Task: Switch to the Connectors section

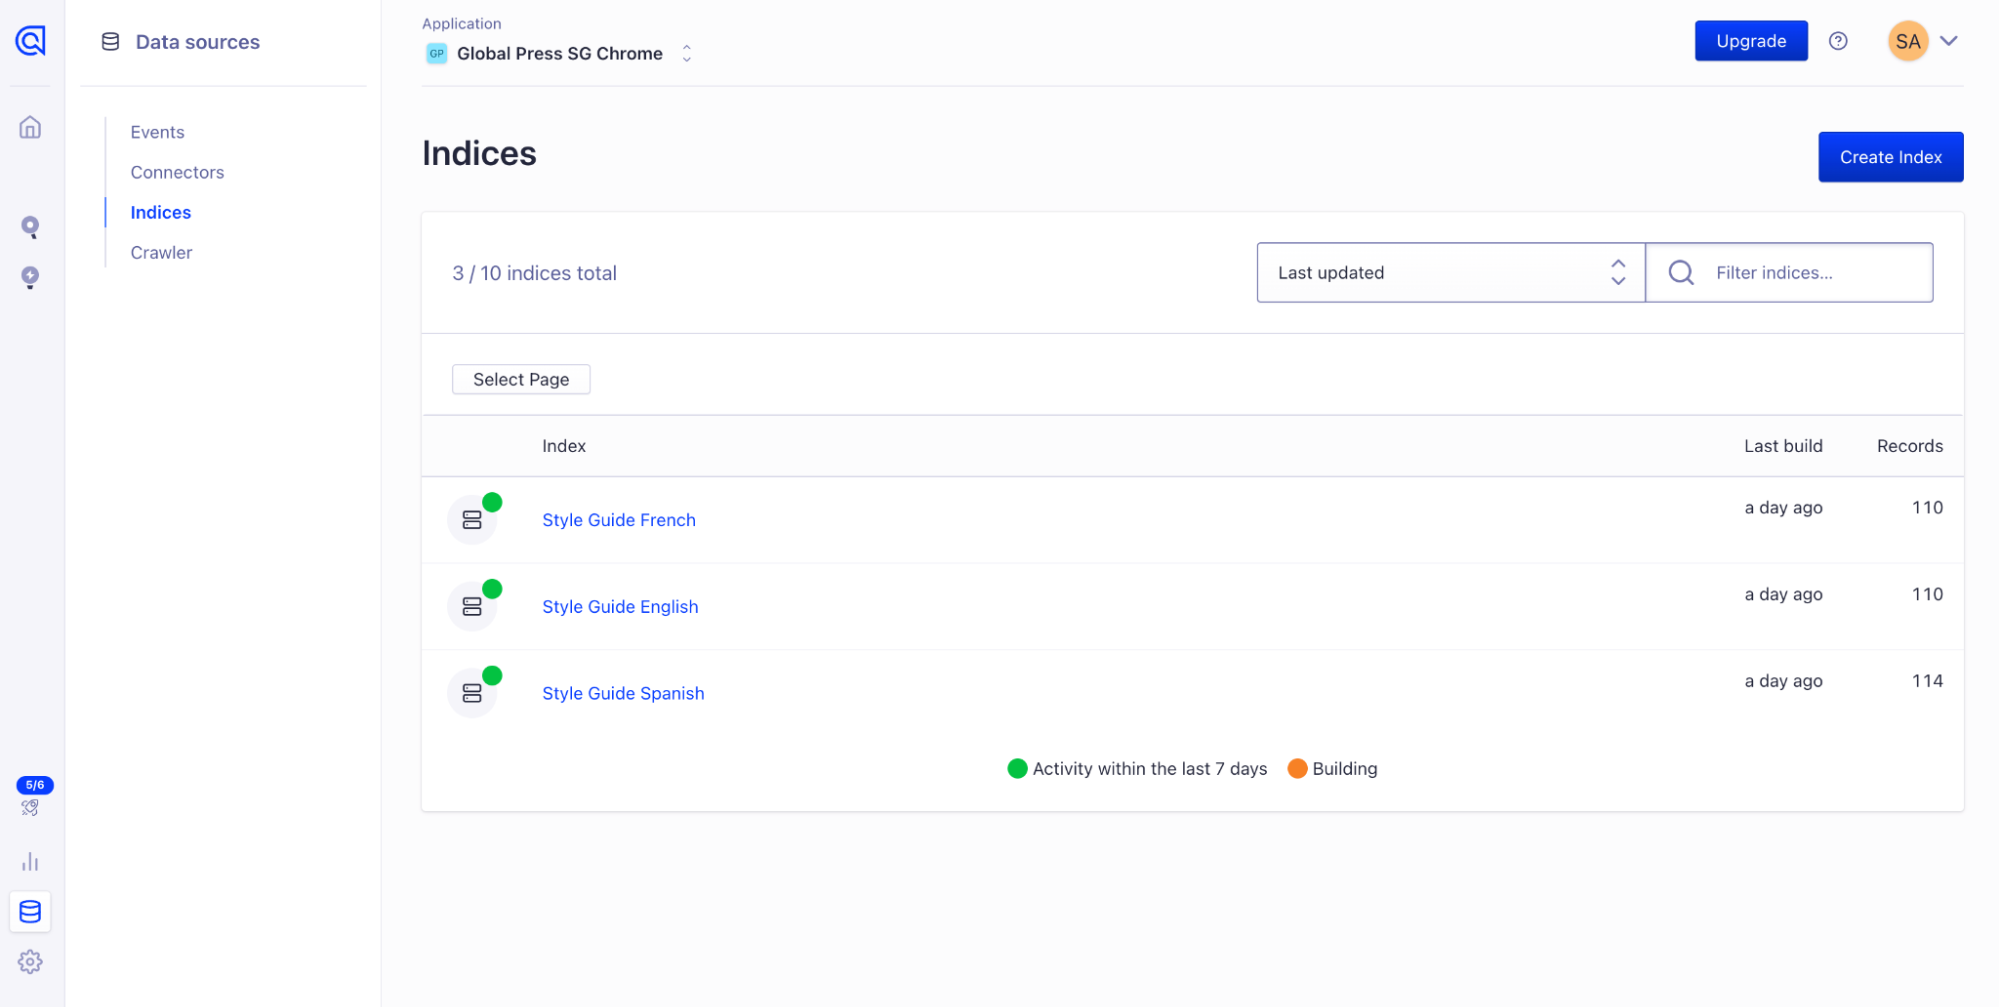Action: pyautogui.click(x=177, y=172)
